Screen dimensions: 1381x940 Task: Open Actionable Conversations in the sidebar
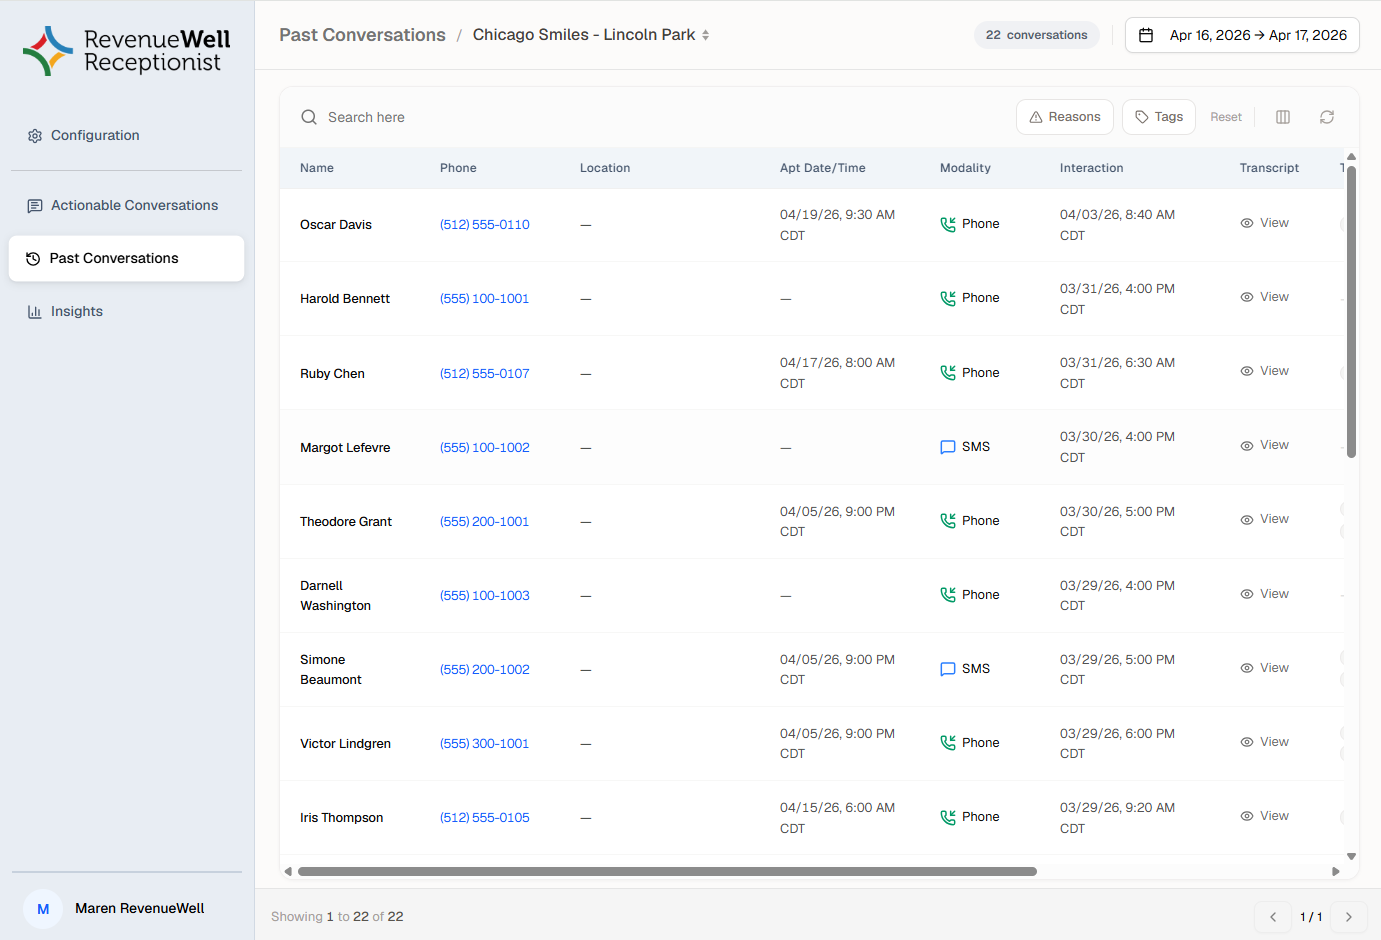[x=134, y=205]
